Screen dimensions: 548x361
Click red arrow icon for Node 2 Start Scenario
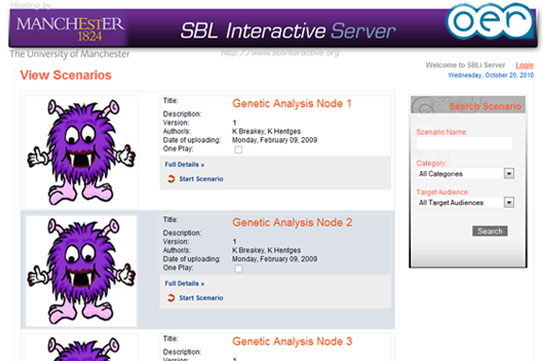(171, 298)
